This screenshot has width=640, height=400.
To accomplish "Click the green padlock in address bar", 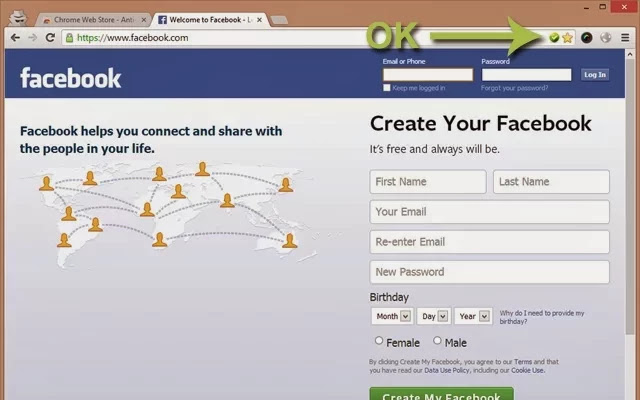I will click(69, 38).
